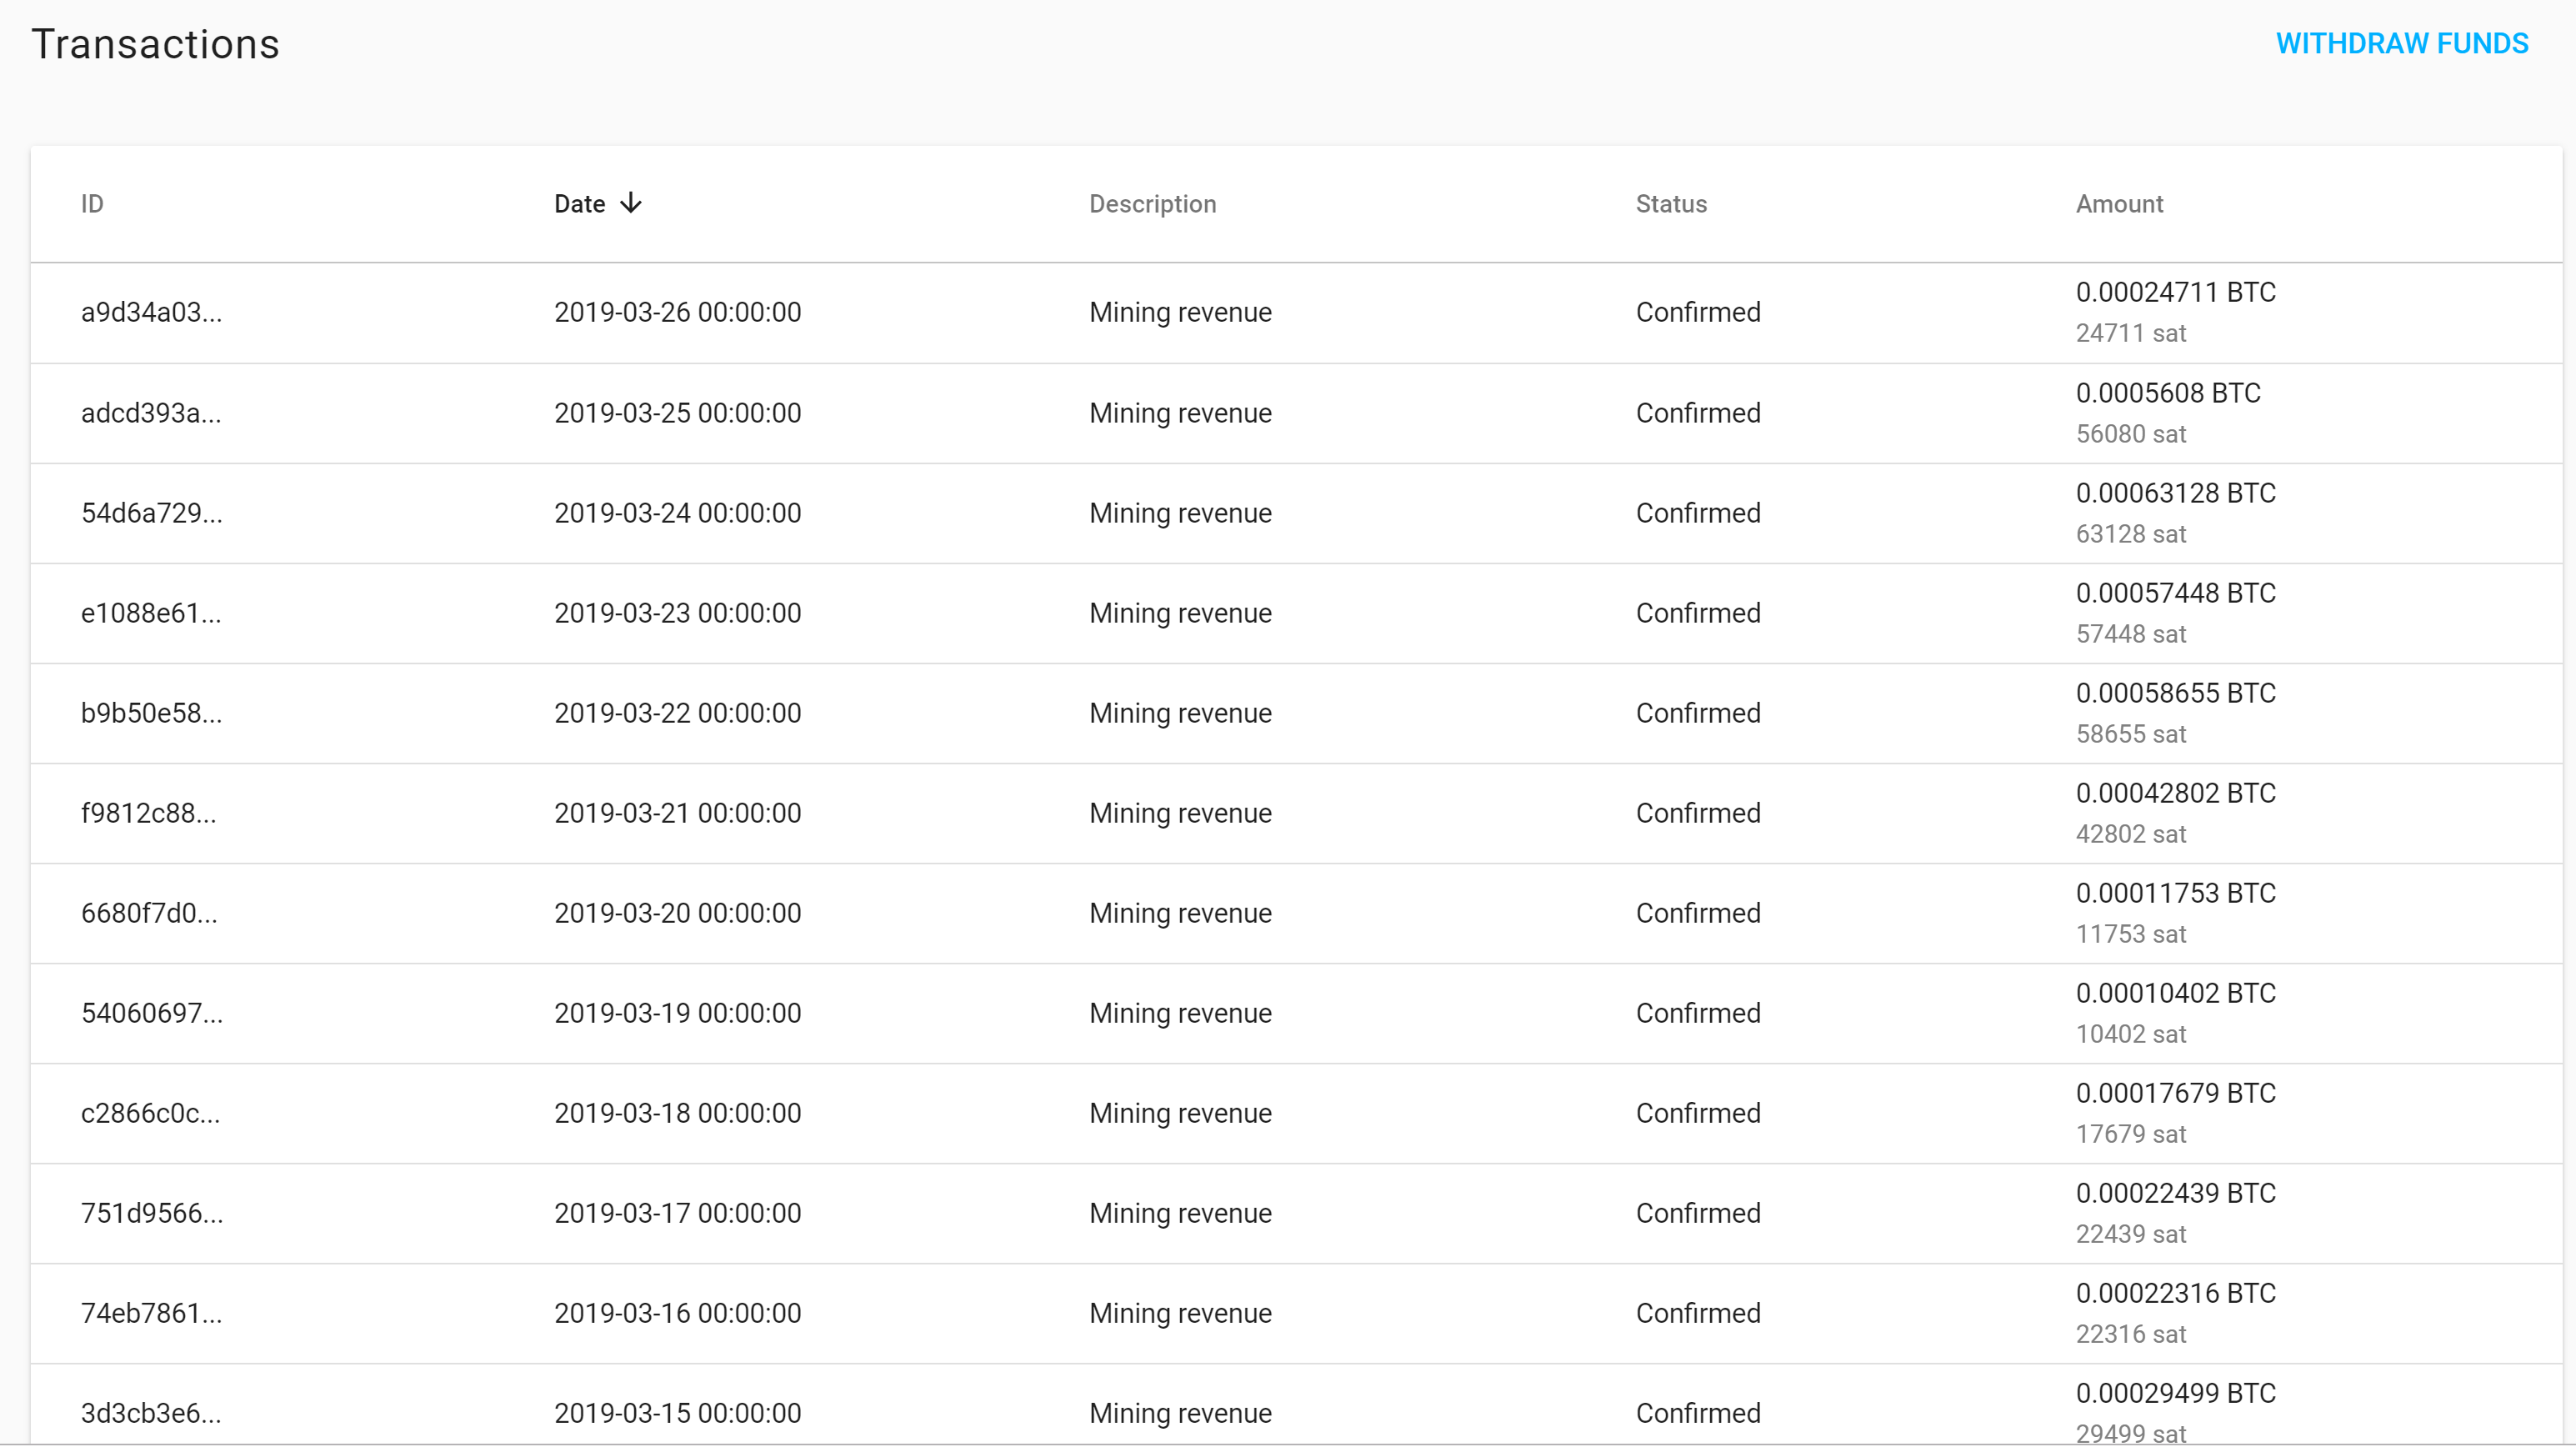Select transaction ID a9d34a03...
This screenshot has height=1452, width=2576.
[x=151, y=313]
